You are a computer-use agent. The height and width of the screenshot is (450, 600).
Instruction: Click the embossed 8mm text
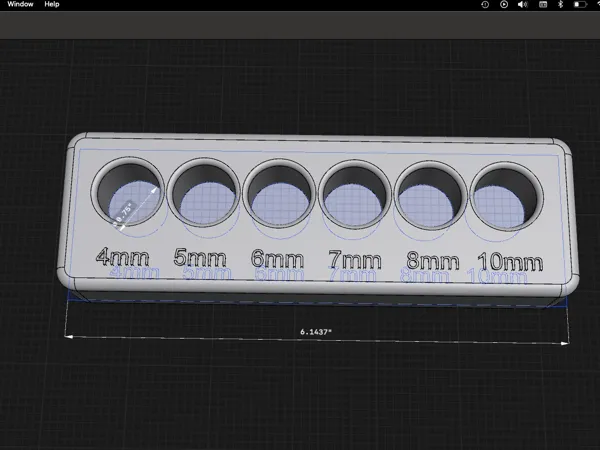click(433, 261)
